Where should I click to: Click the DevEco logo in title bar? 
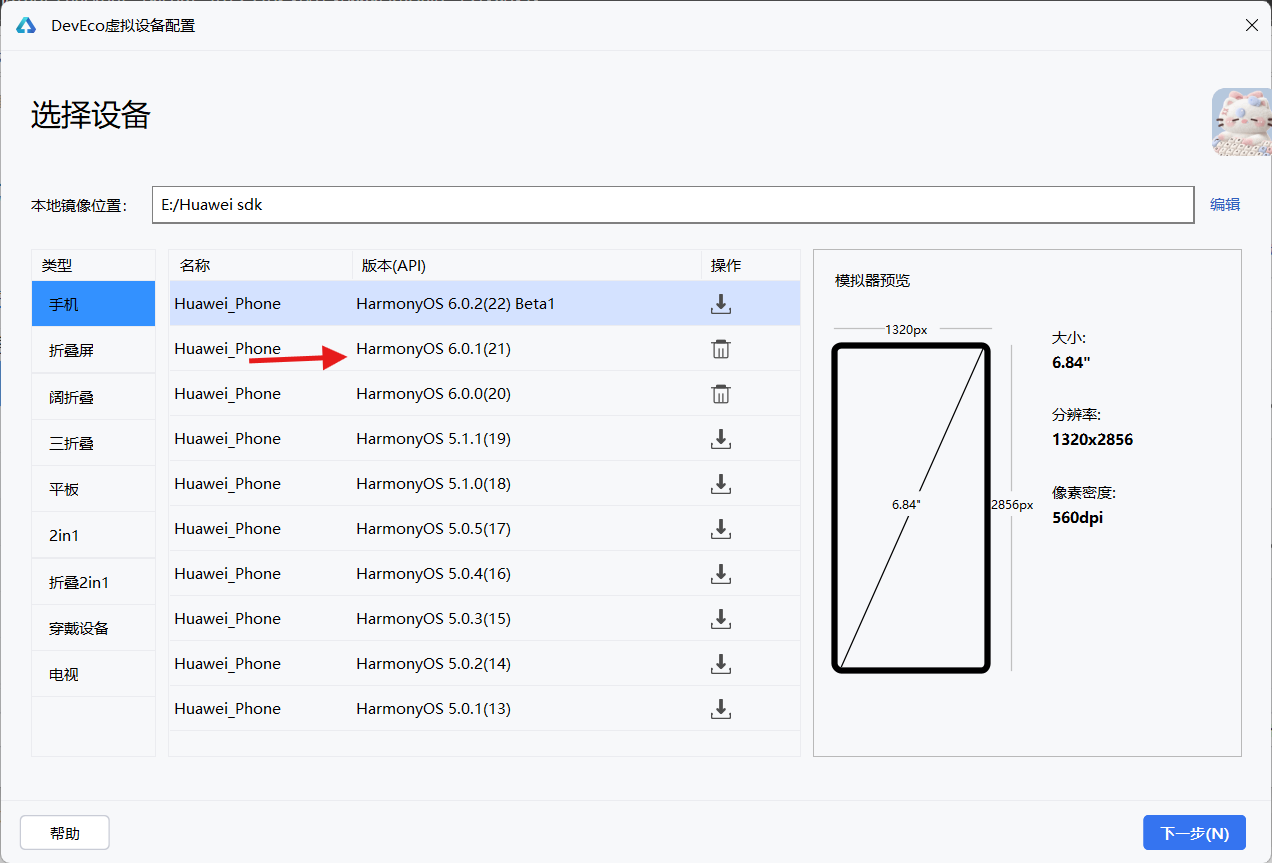26,25
